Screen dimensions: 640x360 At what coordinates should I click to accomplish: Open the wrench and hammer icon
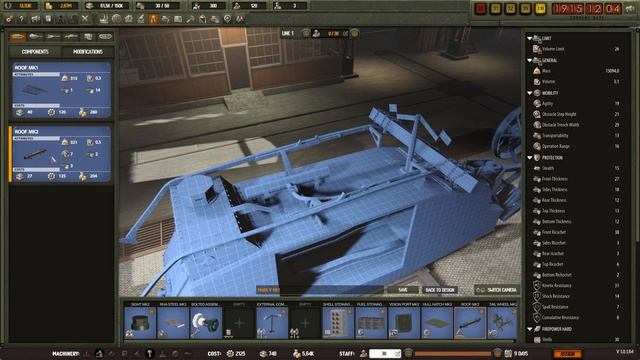190,19
